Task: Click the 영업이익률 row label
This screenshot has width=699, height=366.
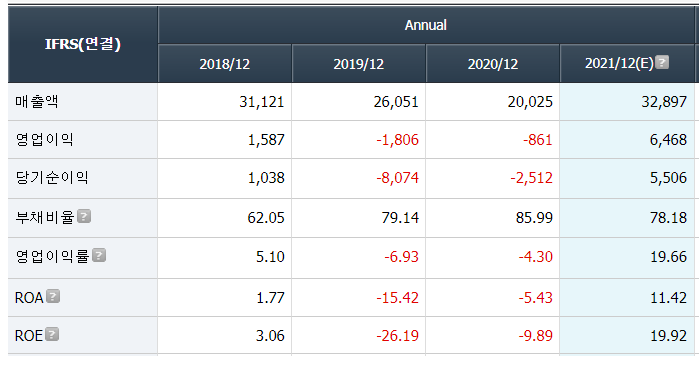Action: 52,256
